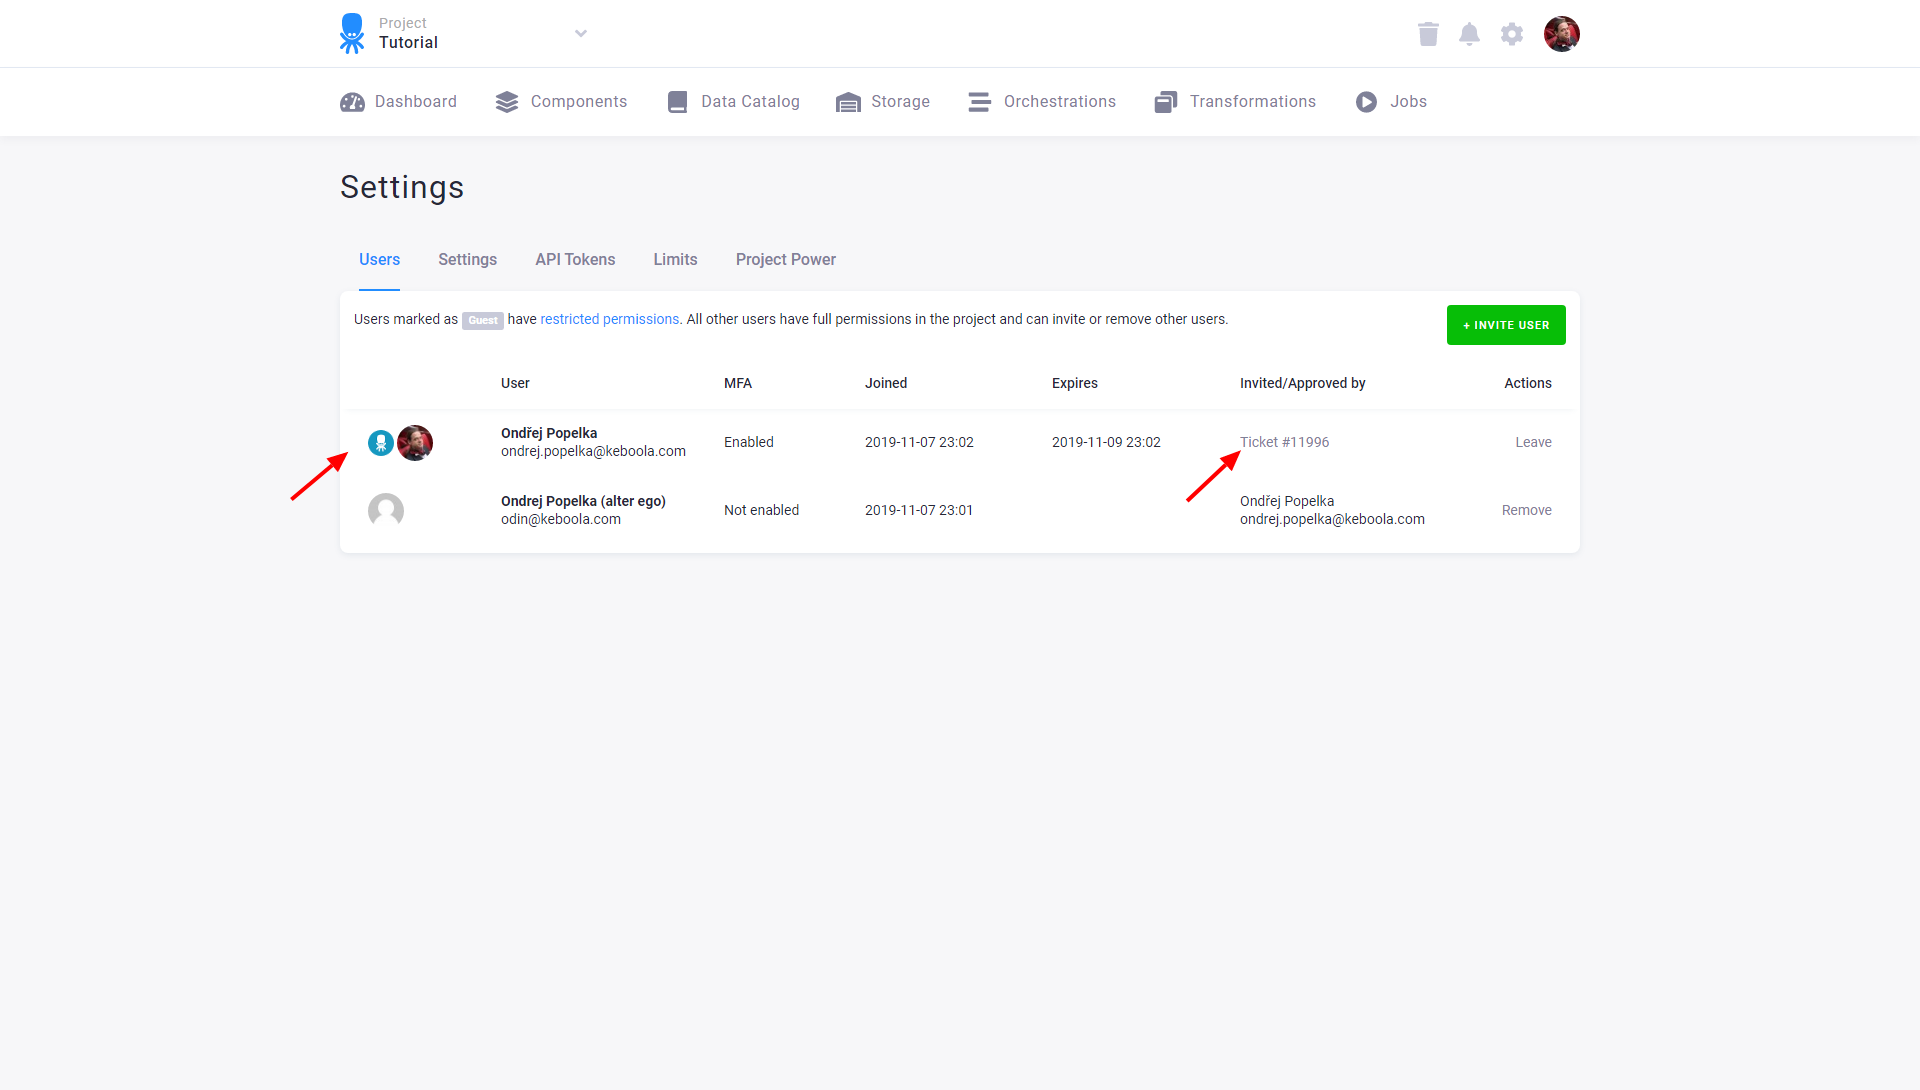Open the Components navigation item

[x=561, y=102]
